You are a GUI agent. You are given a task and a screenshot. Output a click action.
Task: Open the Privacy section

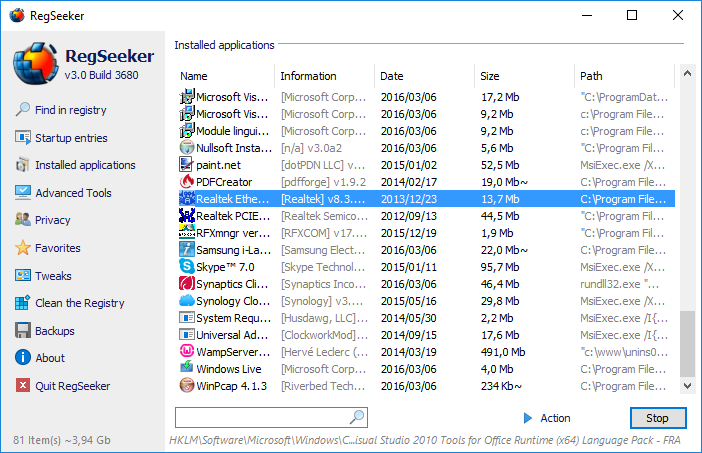pos(52,220)
